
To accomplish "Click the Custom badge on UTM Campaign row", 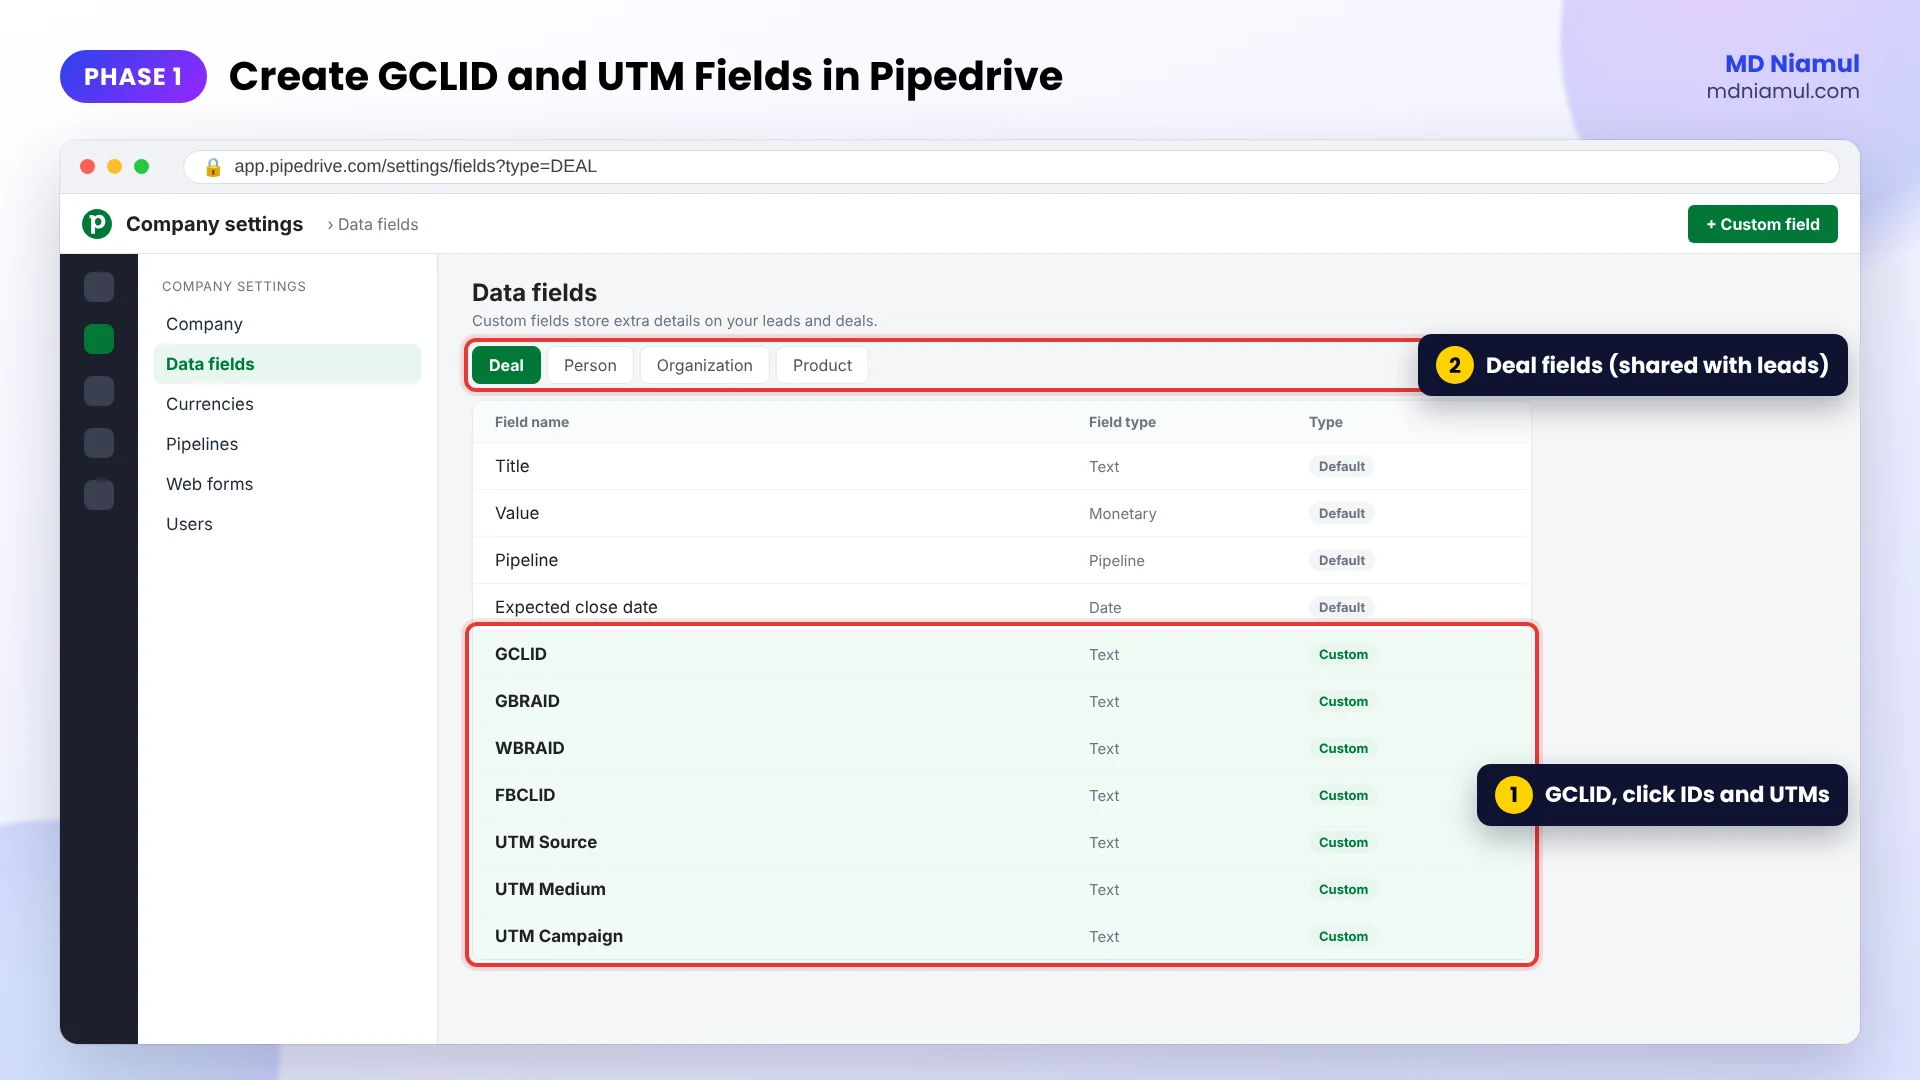I will 1343,936.
